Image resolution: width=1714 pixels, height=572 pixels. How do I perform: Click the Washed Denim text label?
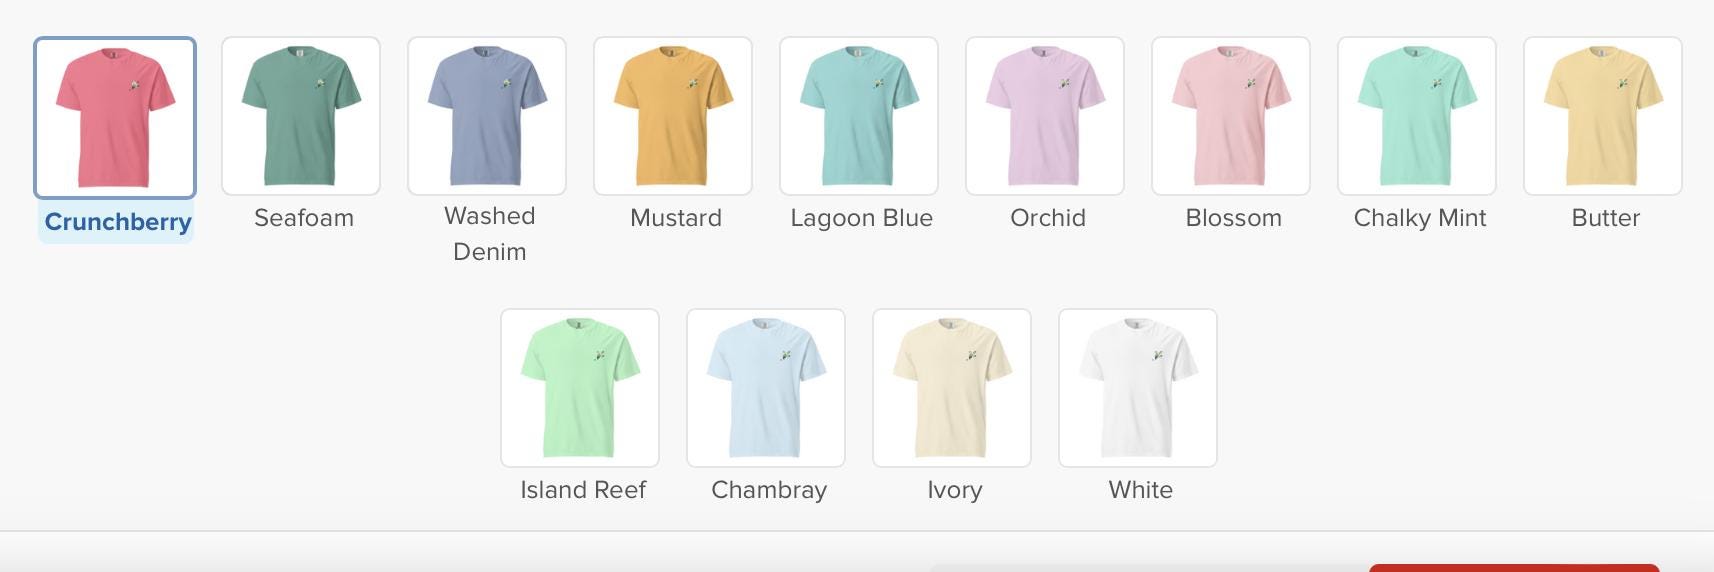(x=490, y=234)
